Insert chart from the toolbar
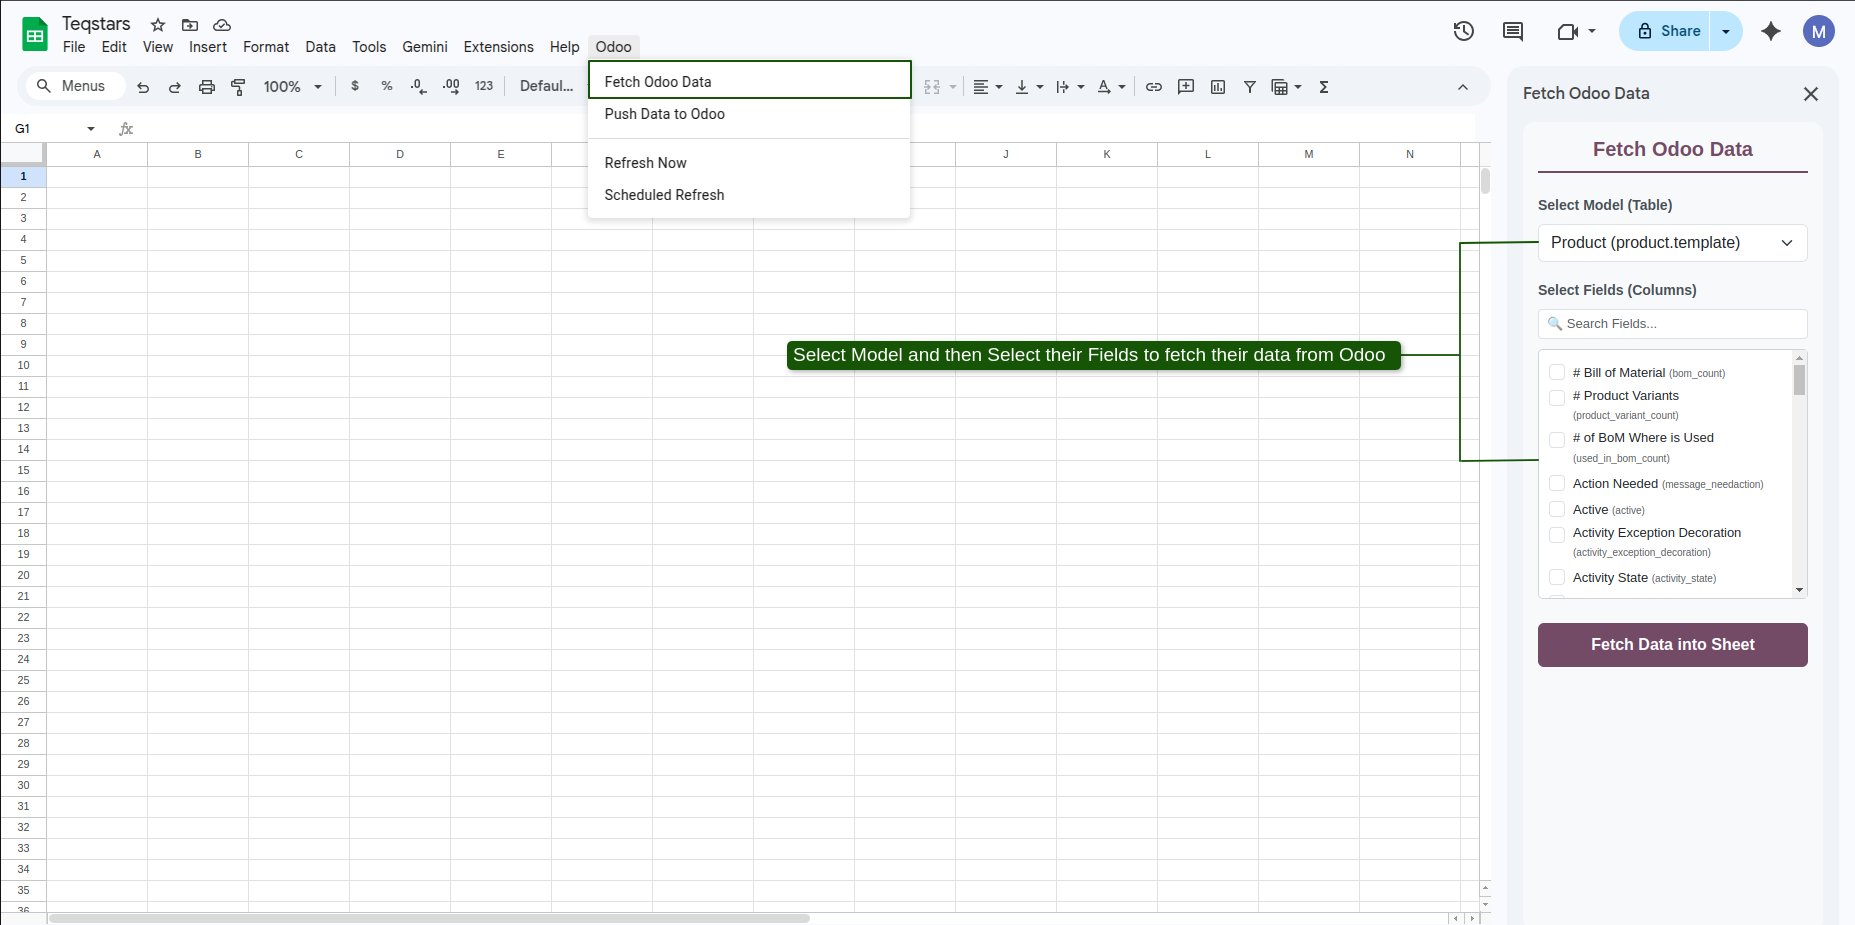 [x=1218, y=87]
